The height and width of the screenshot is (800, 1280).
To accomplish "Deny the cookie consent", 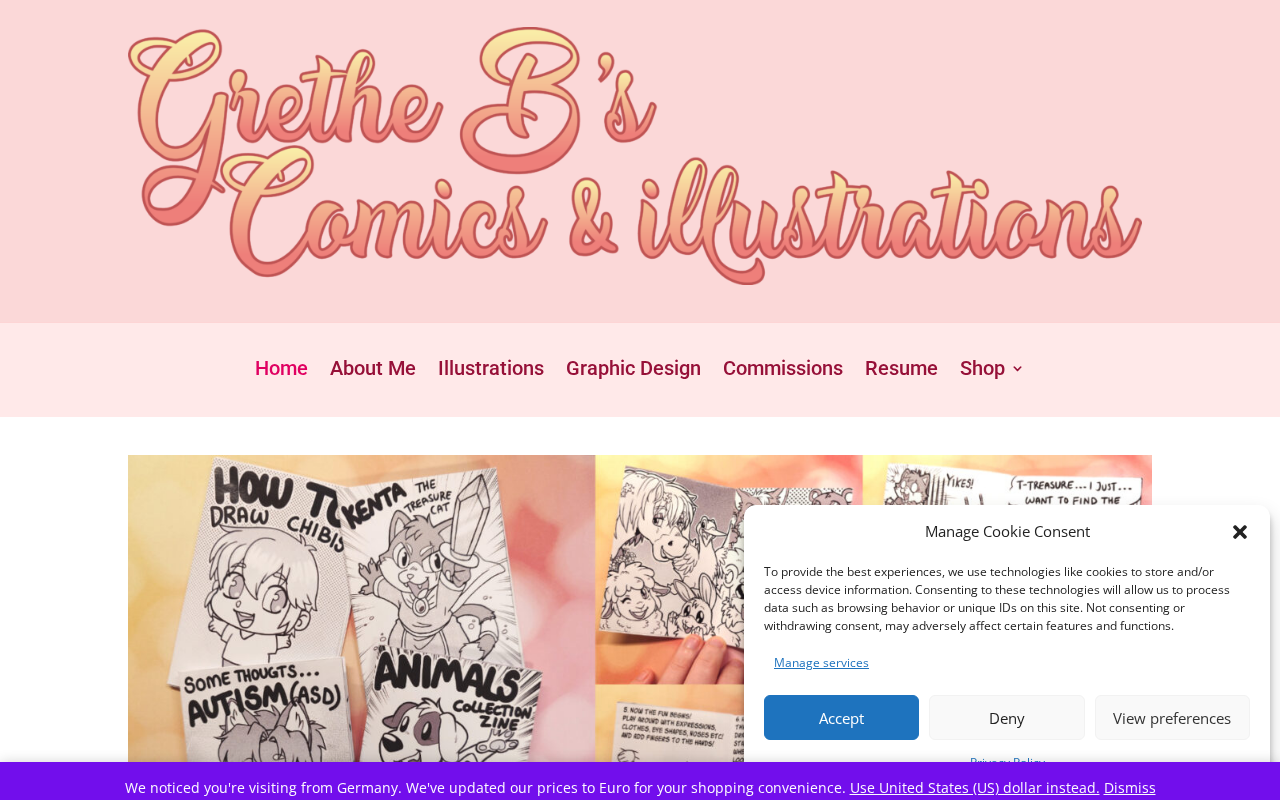I will [1007, 718].
